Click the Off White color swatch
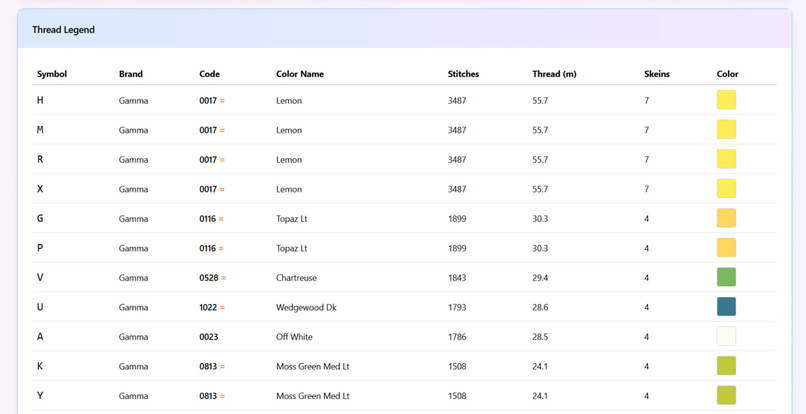This screenshot has width=806, height=414. click(726, 336)
